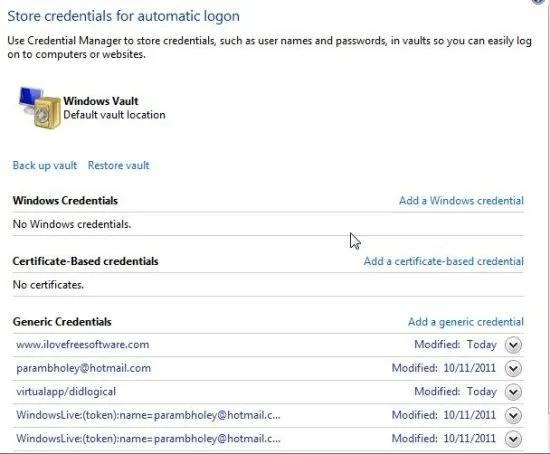Image resolution: width=550 pixels, height=454 pixels.
Task: Click the Windows Vault safe icon
Action: (x=39, y=108)
